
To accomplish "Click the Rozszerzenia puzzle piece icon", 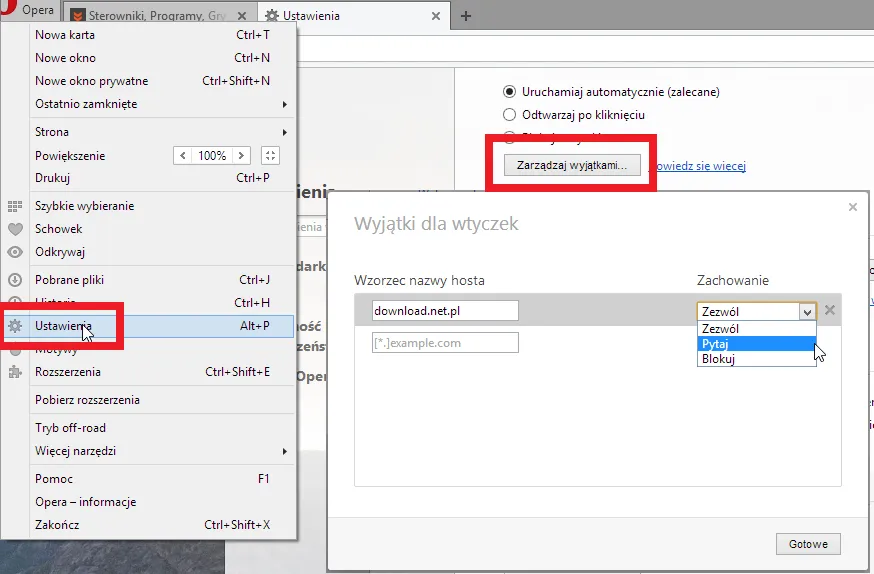I will coord(15,372).
